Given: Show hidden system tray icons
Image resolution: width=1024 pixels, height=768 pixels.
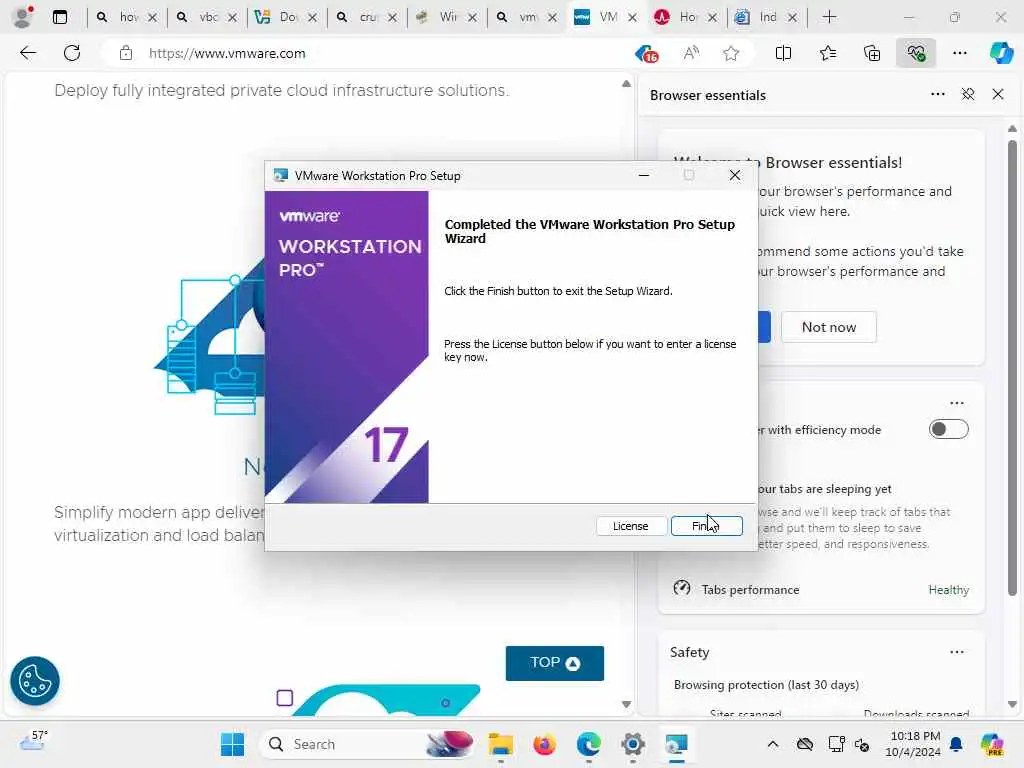Looking at the screenshot, I should [773, 744].
